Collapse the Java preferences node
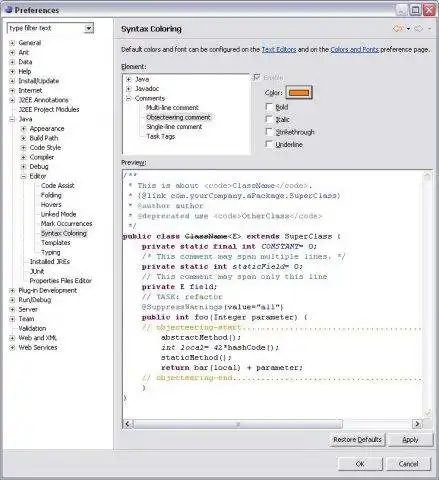 pyautogui.click(x=12, y=119)
